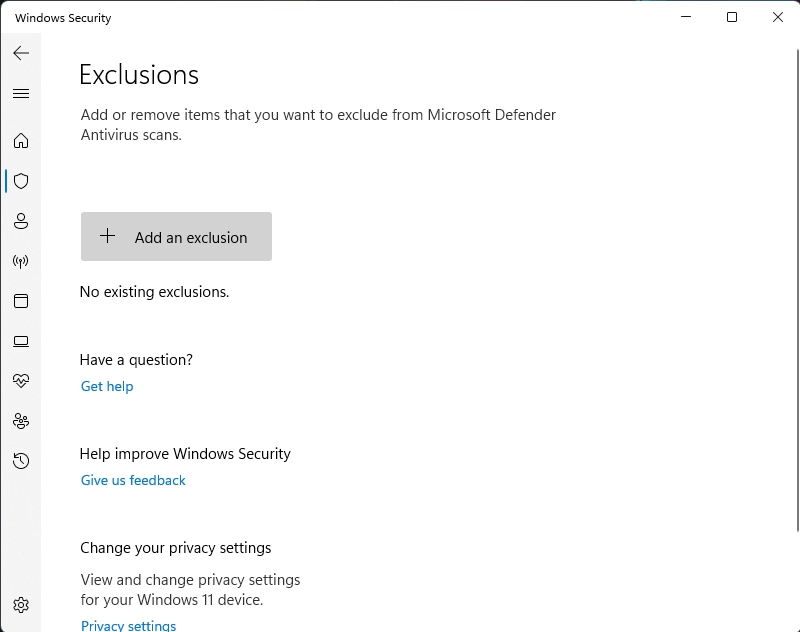Viewport: 800px width, 632px height.
Task: Open Device security laptop icon
Action: (21, 341)
